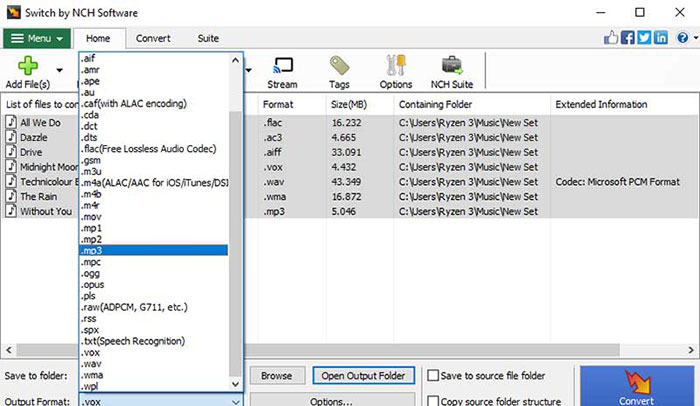Open the Tags icon in toolbar
700x406 pixels.
pyautogui.click(x=339, y=66)
